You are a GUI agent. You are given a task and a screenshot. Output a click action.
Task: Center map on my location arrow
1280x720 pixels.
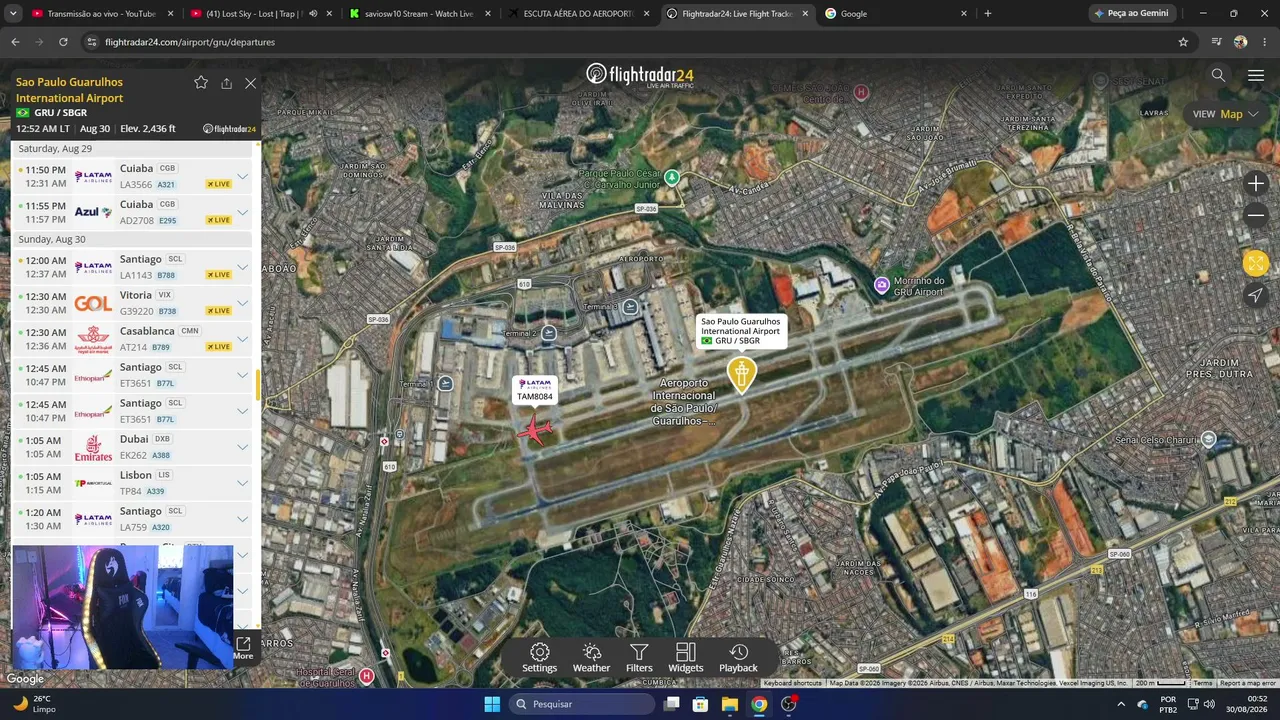(x=1256, y=295)
